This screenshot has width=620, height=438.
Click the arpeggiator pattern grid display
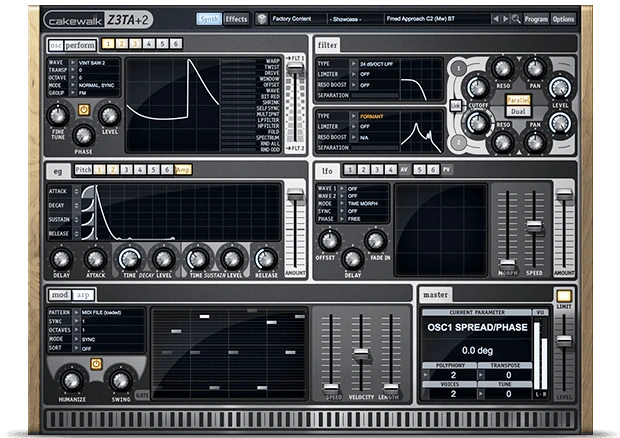coord(229,353)
